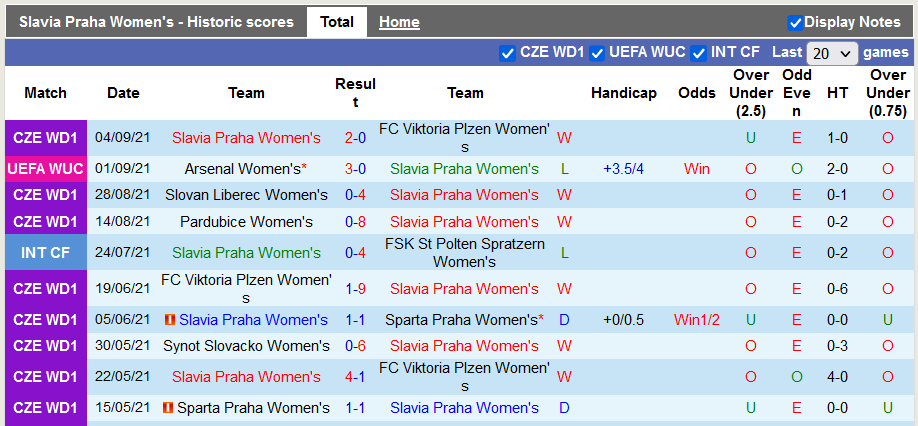918x426 pixels.
Task: Click the INT CF match badge
Action: [x=45, y=253]
